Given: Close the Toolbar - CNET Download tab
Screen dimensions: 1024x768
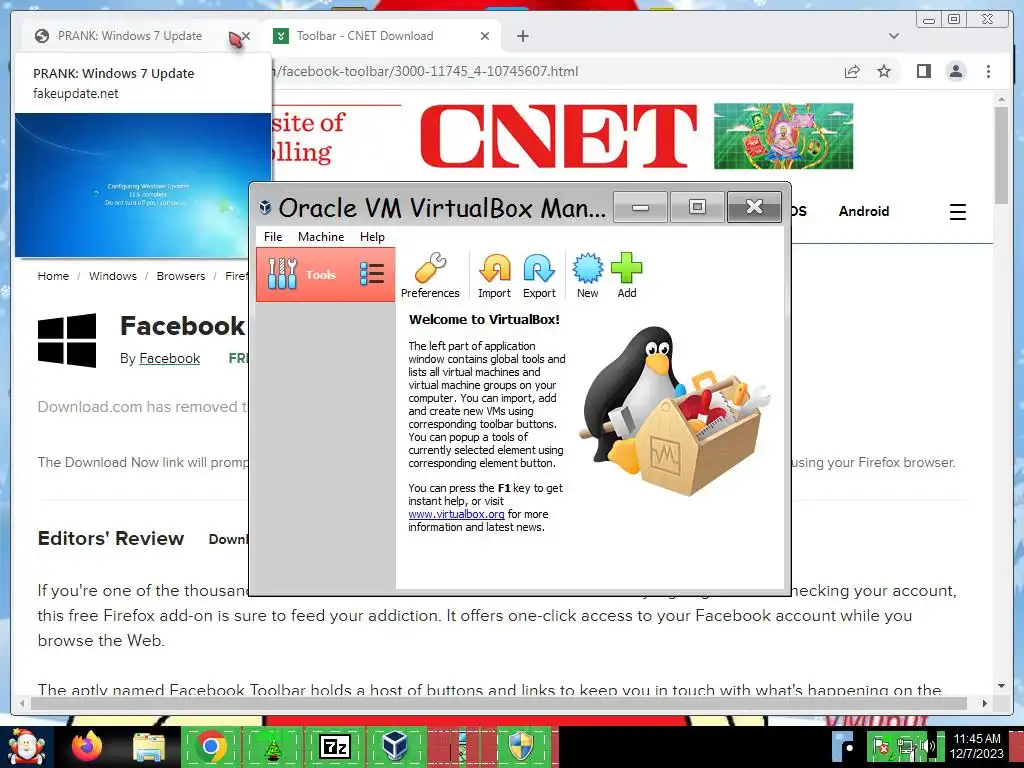Looking at the screenshot, I should [x=485, y=36].
